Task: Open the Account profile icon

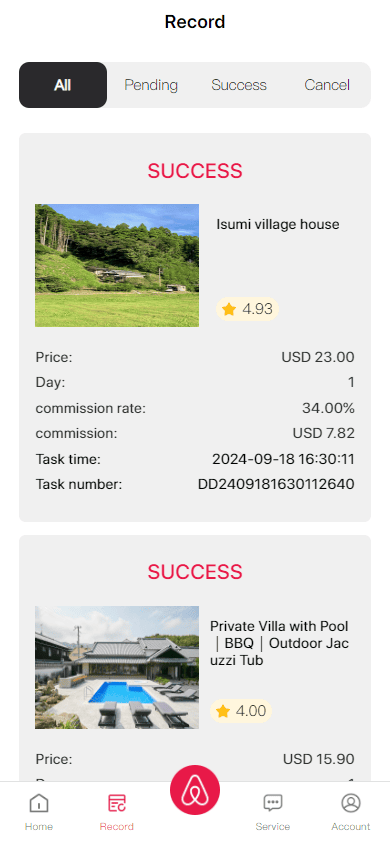Action: pyautogui.click(x=351, y=803)
